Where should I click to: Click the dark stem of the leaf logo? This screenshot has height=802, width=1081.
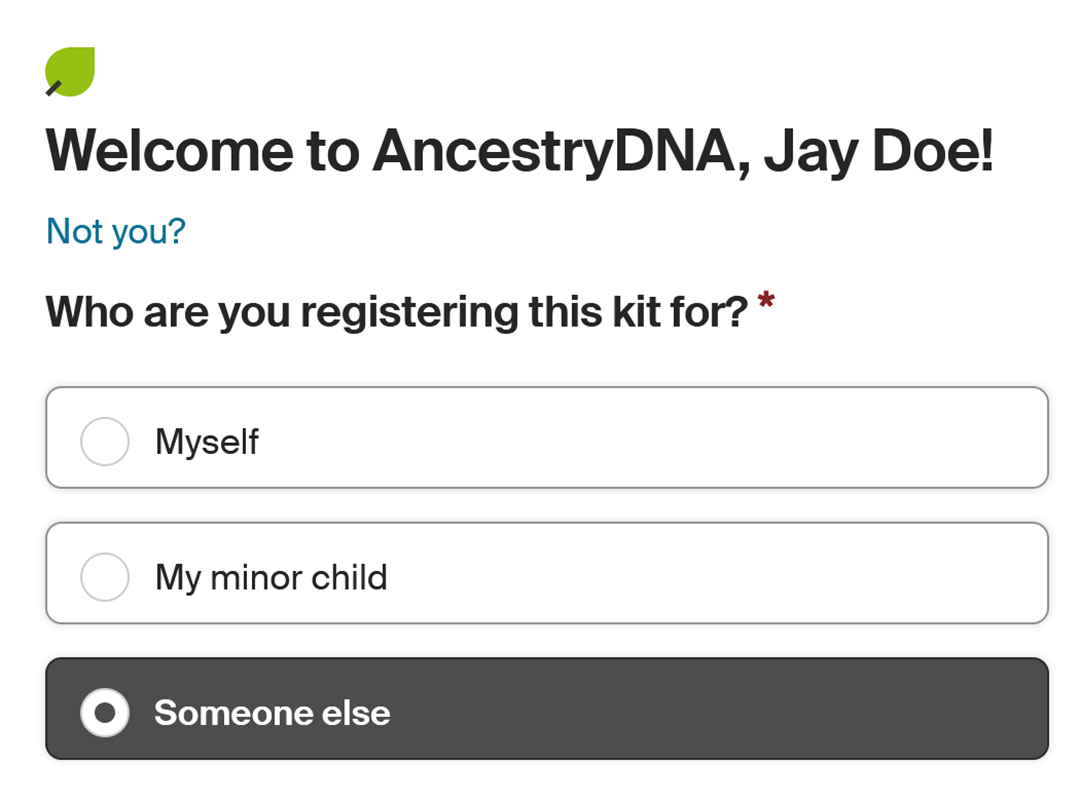pos(53,90)
